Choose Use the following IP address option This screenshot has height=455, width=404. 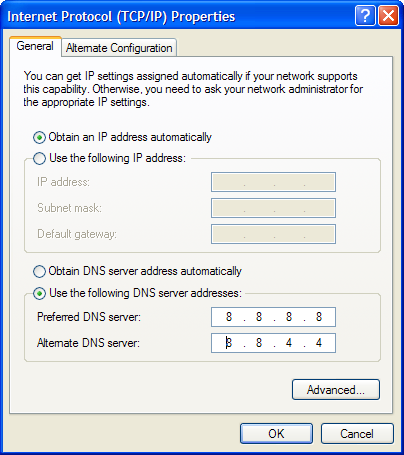pos(39,158)
